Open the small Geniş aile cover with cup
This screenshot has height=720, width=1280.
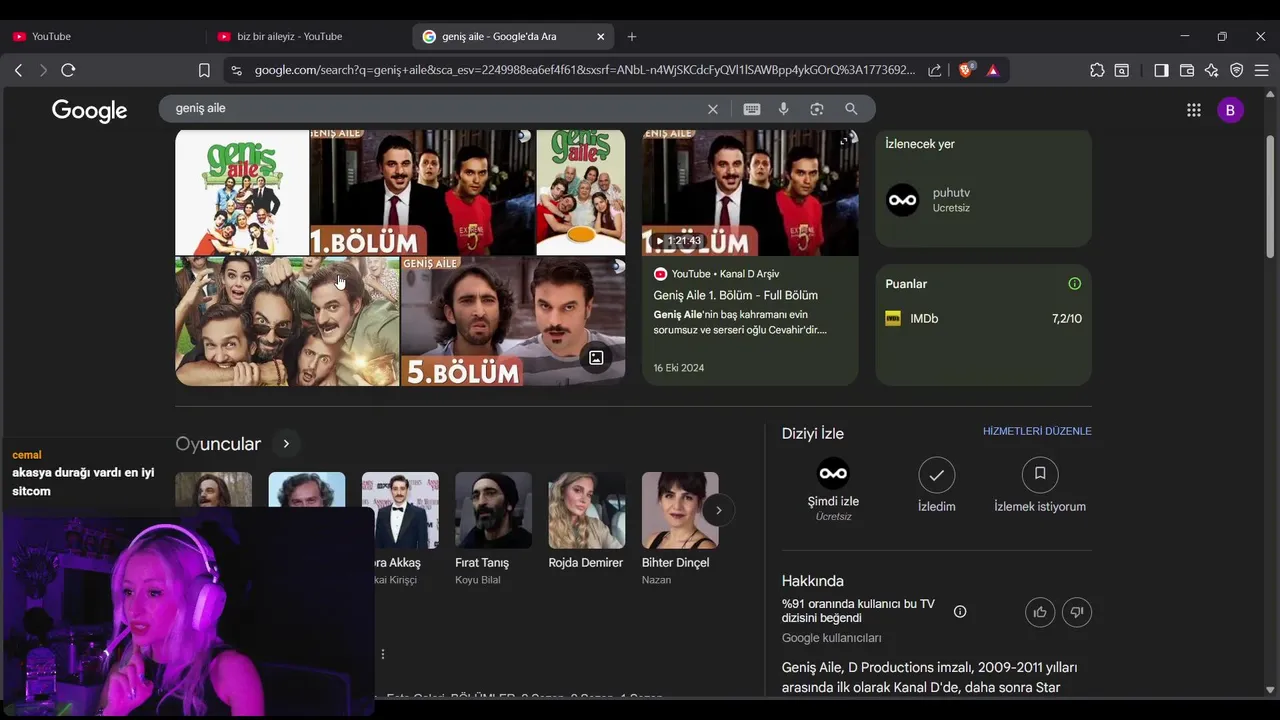pos(581,192)
